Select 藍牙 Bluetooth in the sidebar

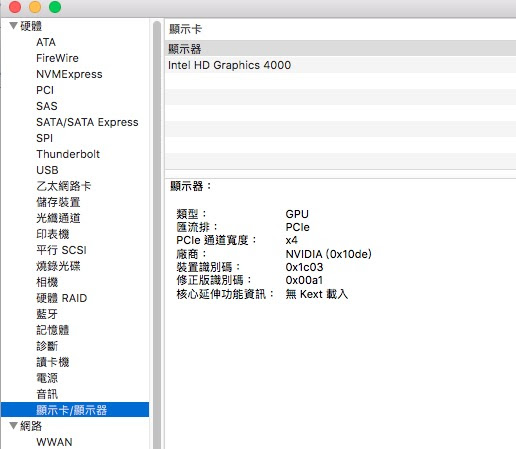pyautogui.click(x=47, y=314)
